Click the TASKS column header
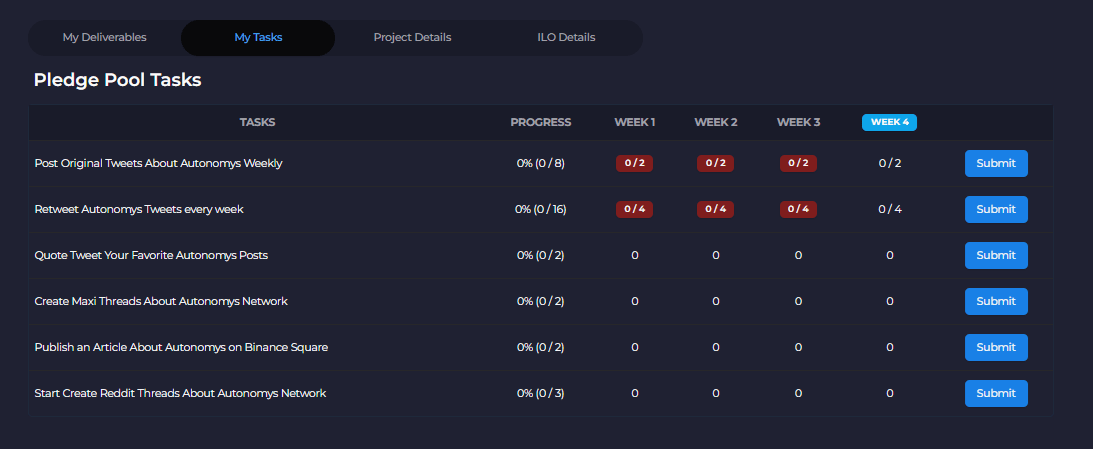Viewport: 1093px width, 449px height. [257, 122]
